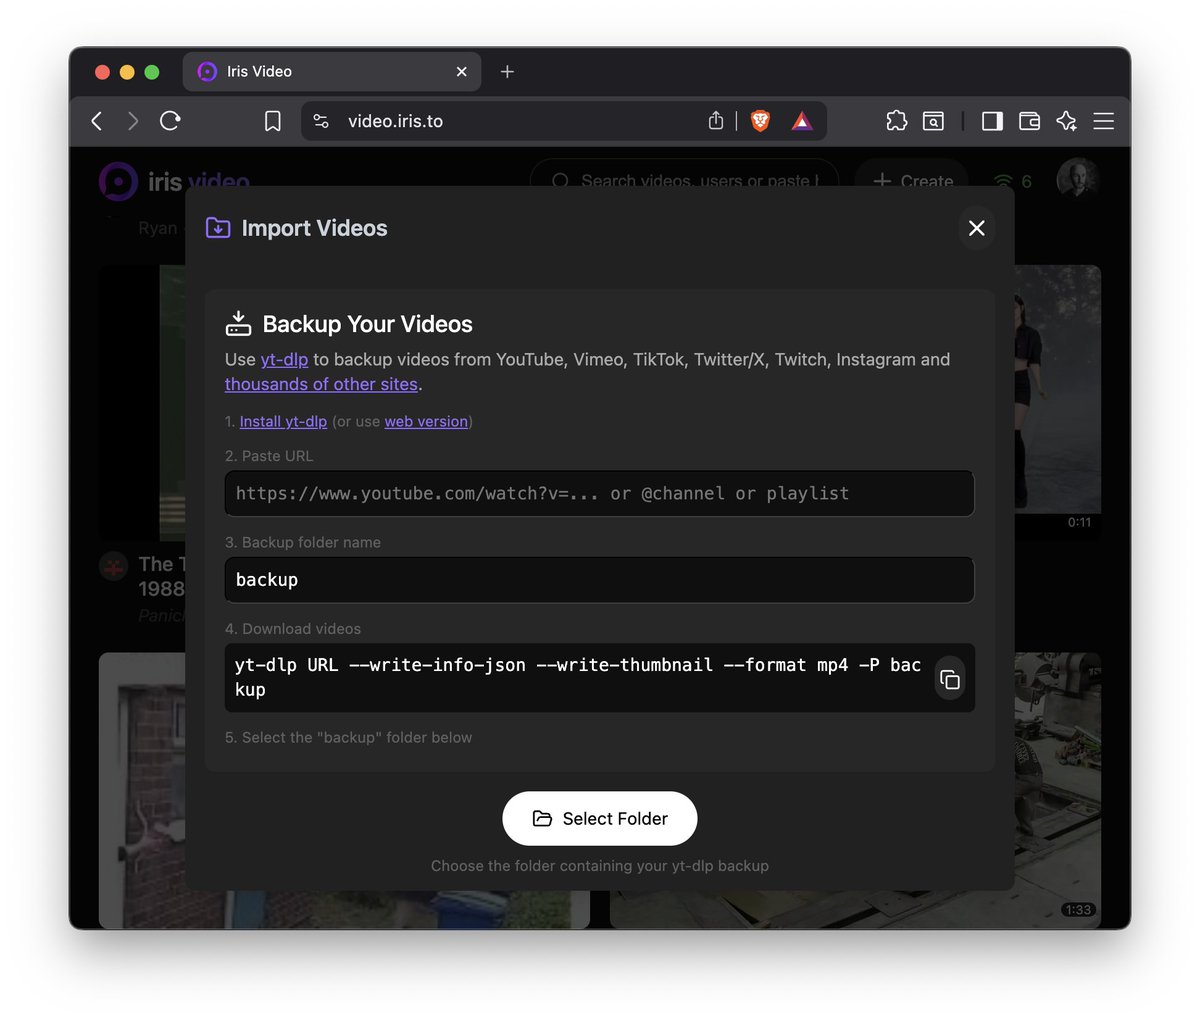Open a new browser tab
This screenshot has height=1021, width=1200.
click(507, 72)
